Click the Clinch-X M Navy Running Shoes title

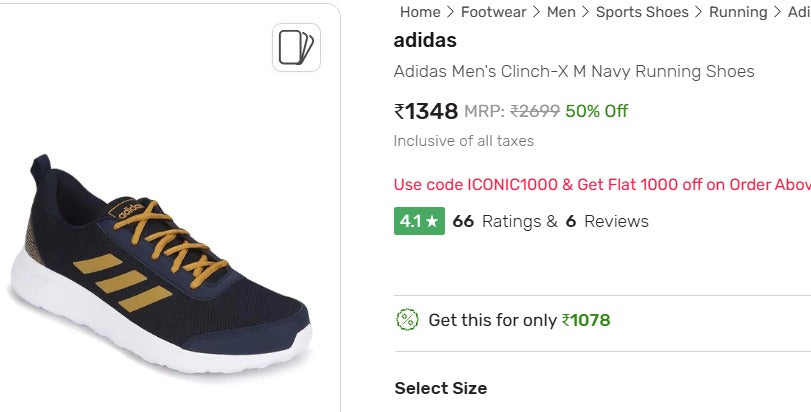(574, 72)
